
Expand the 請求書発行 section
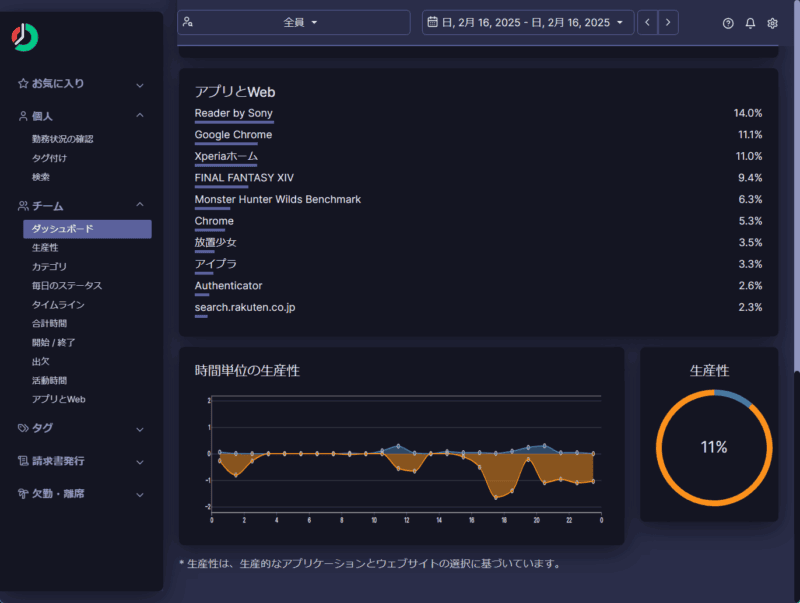coord(140,461)
